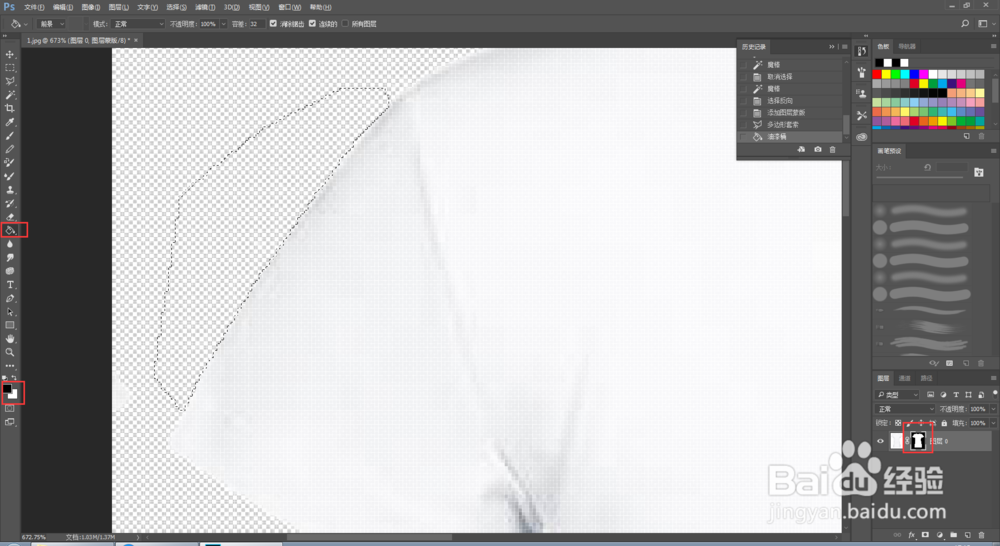This screenshot has width=1000, height=546.
Task: Open the layer blend mode dropdown
Action: point(905,409)
